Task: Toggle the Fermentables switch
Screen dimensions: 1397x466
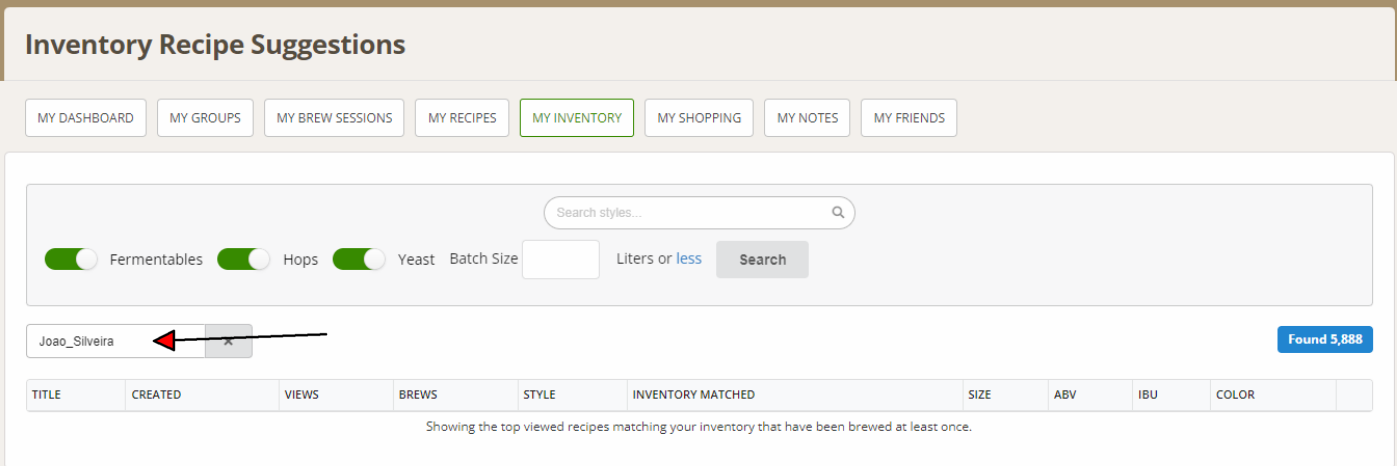Action: [x=71, y=259]
